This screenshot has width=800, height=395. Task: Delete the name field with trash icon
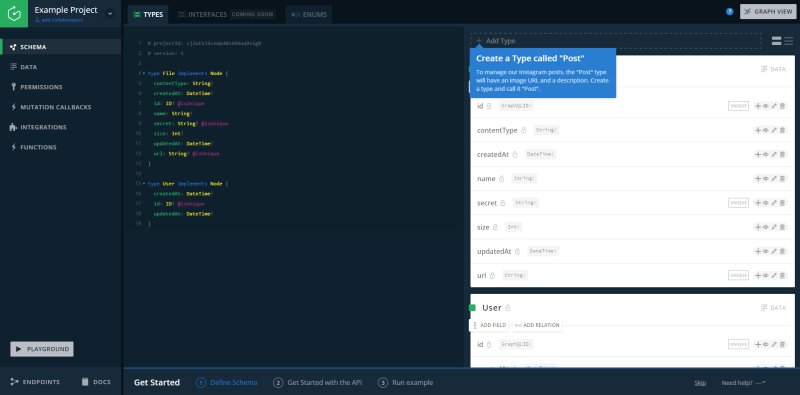click(783, 179)
